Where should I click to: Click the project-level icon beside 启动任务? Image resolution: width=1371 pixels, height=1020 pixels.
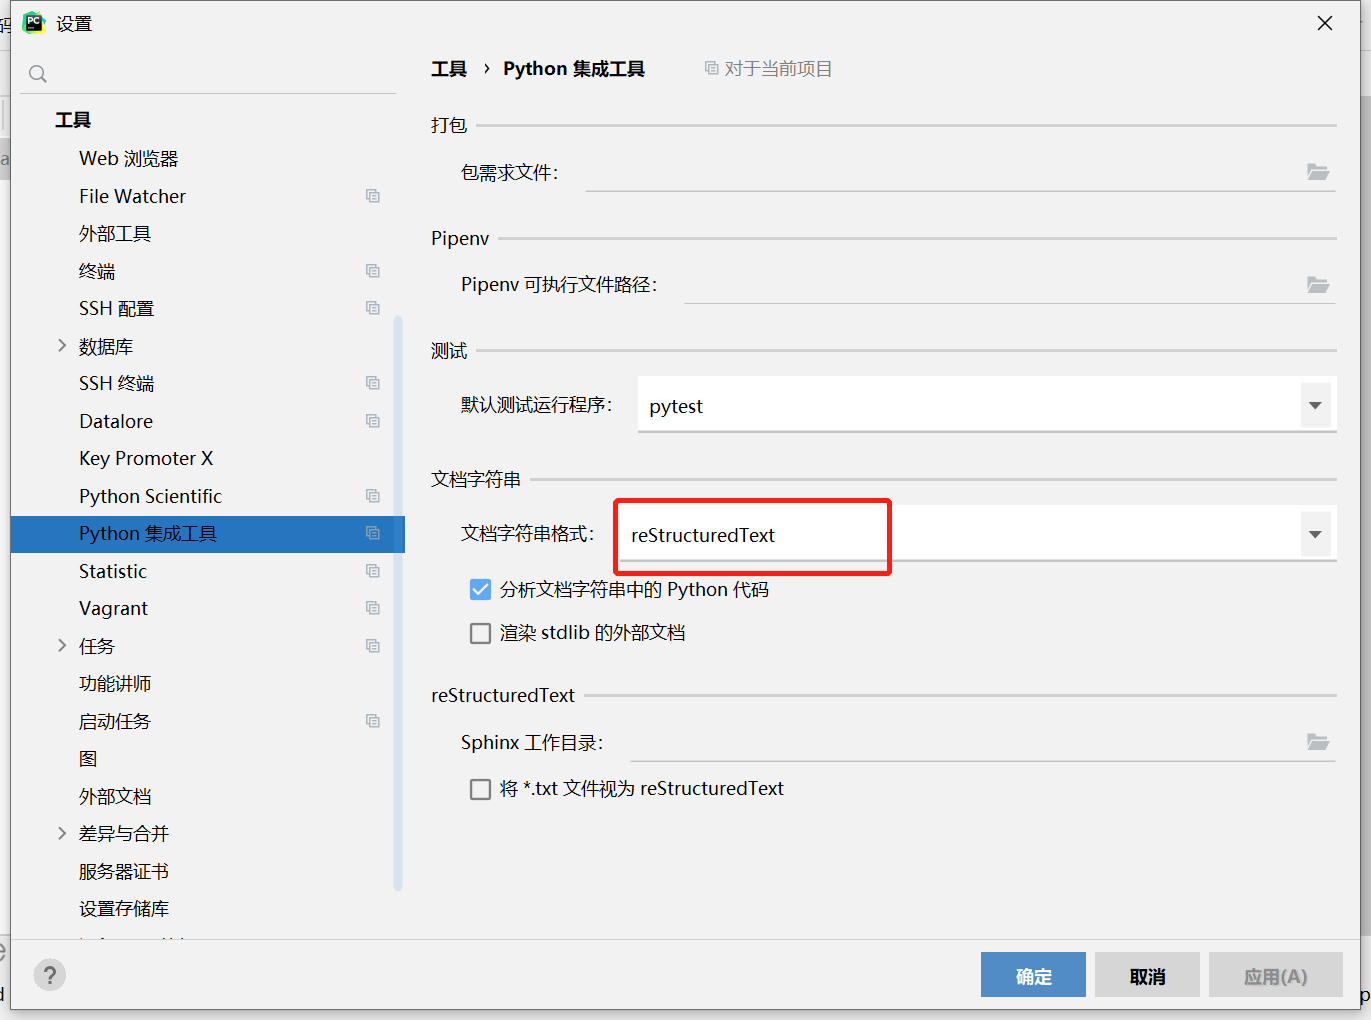point(373,721)
